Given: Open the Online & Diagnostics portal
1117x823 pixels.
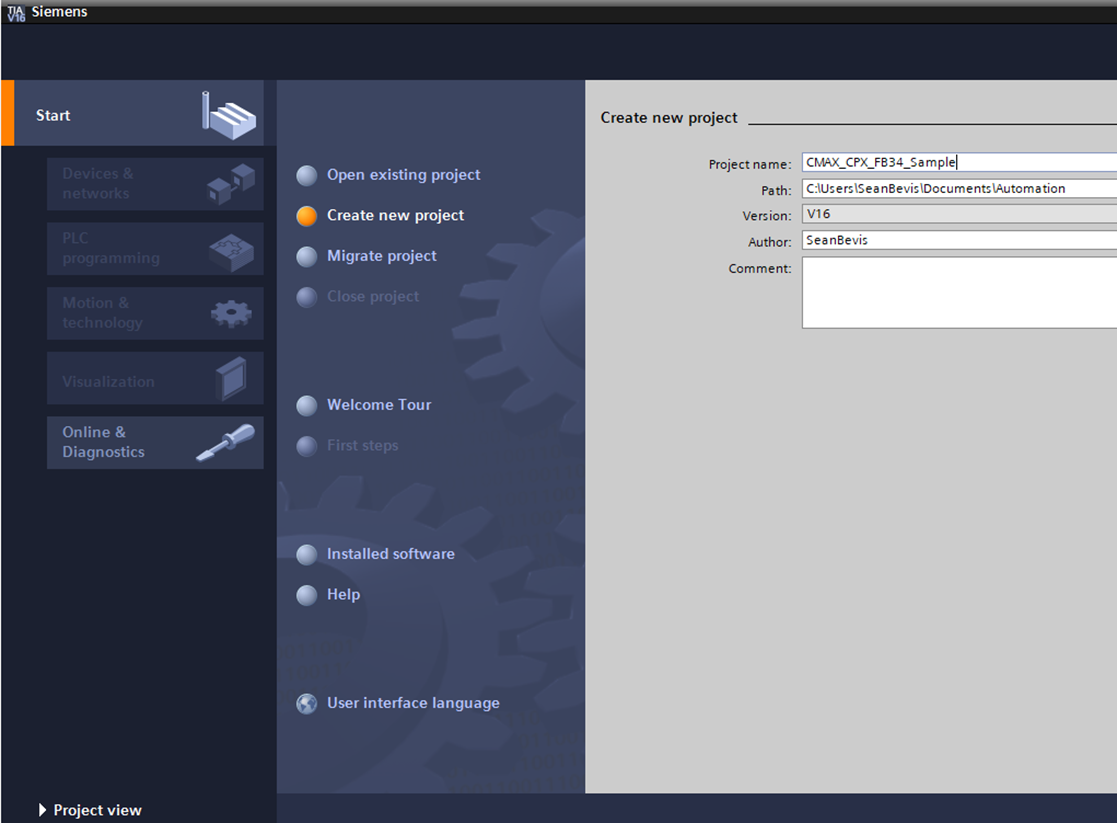Looking at the screenshot, I should (155, 442).
